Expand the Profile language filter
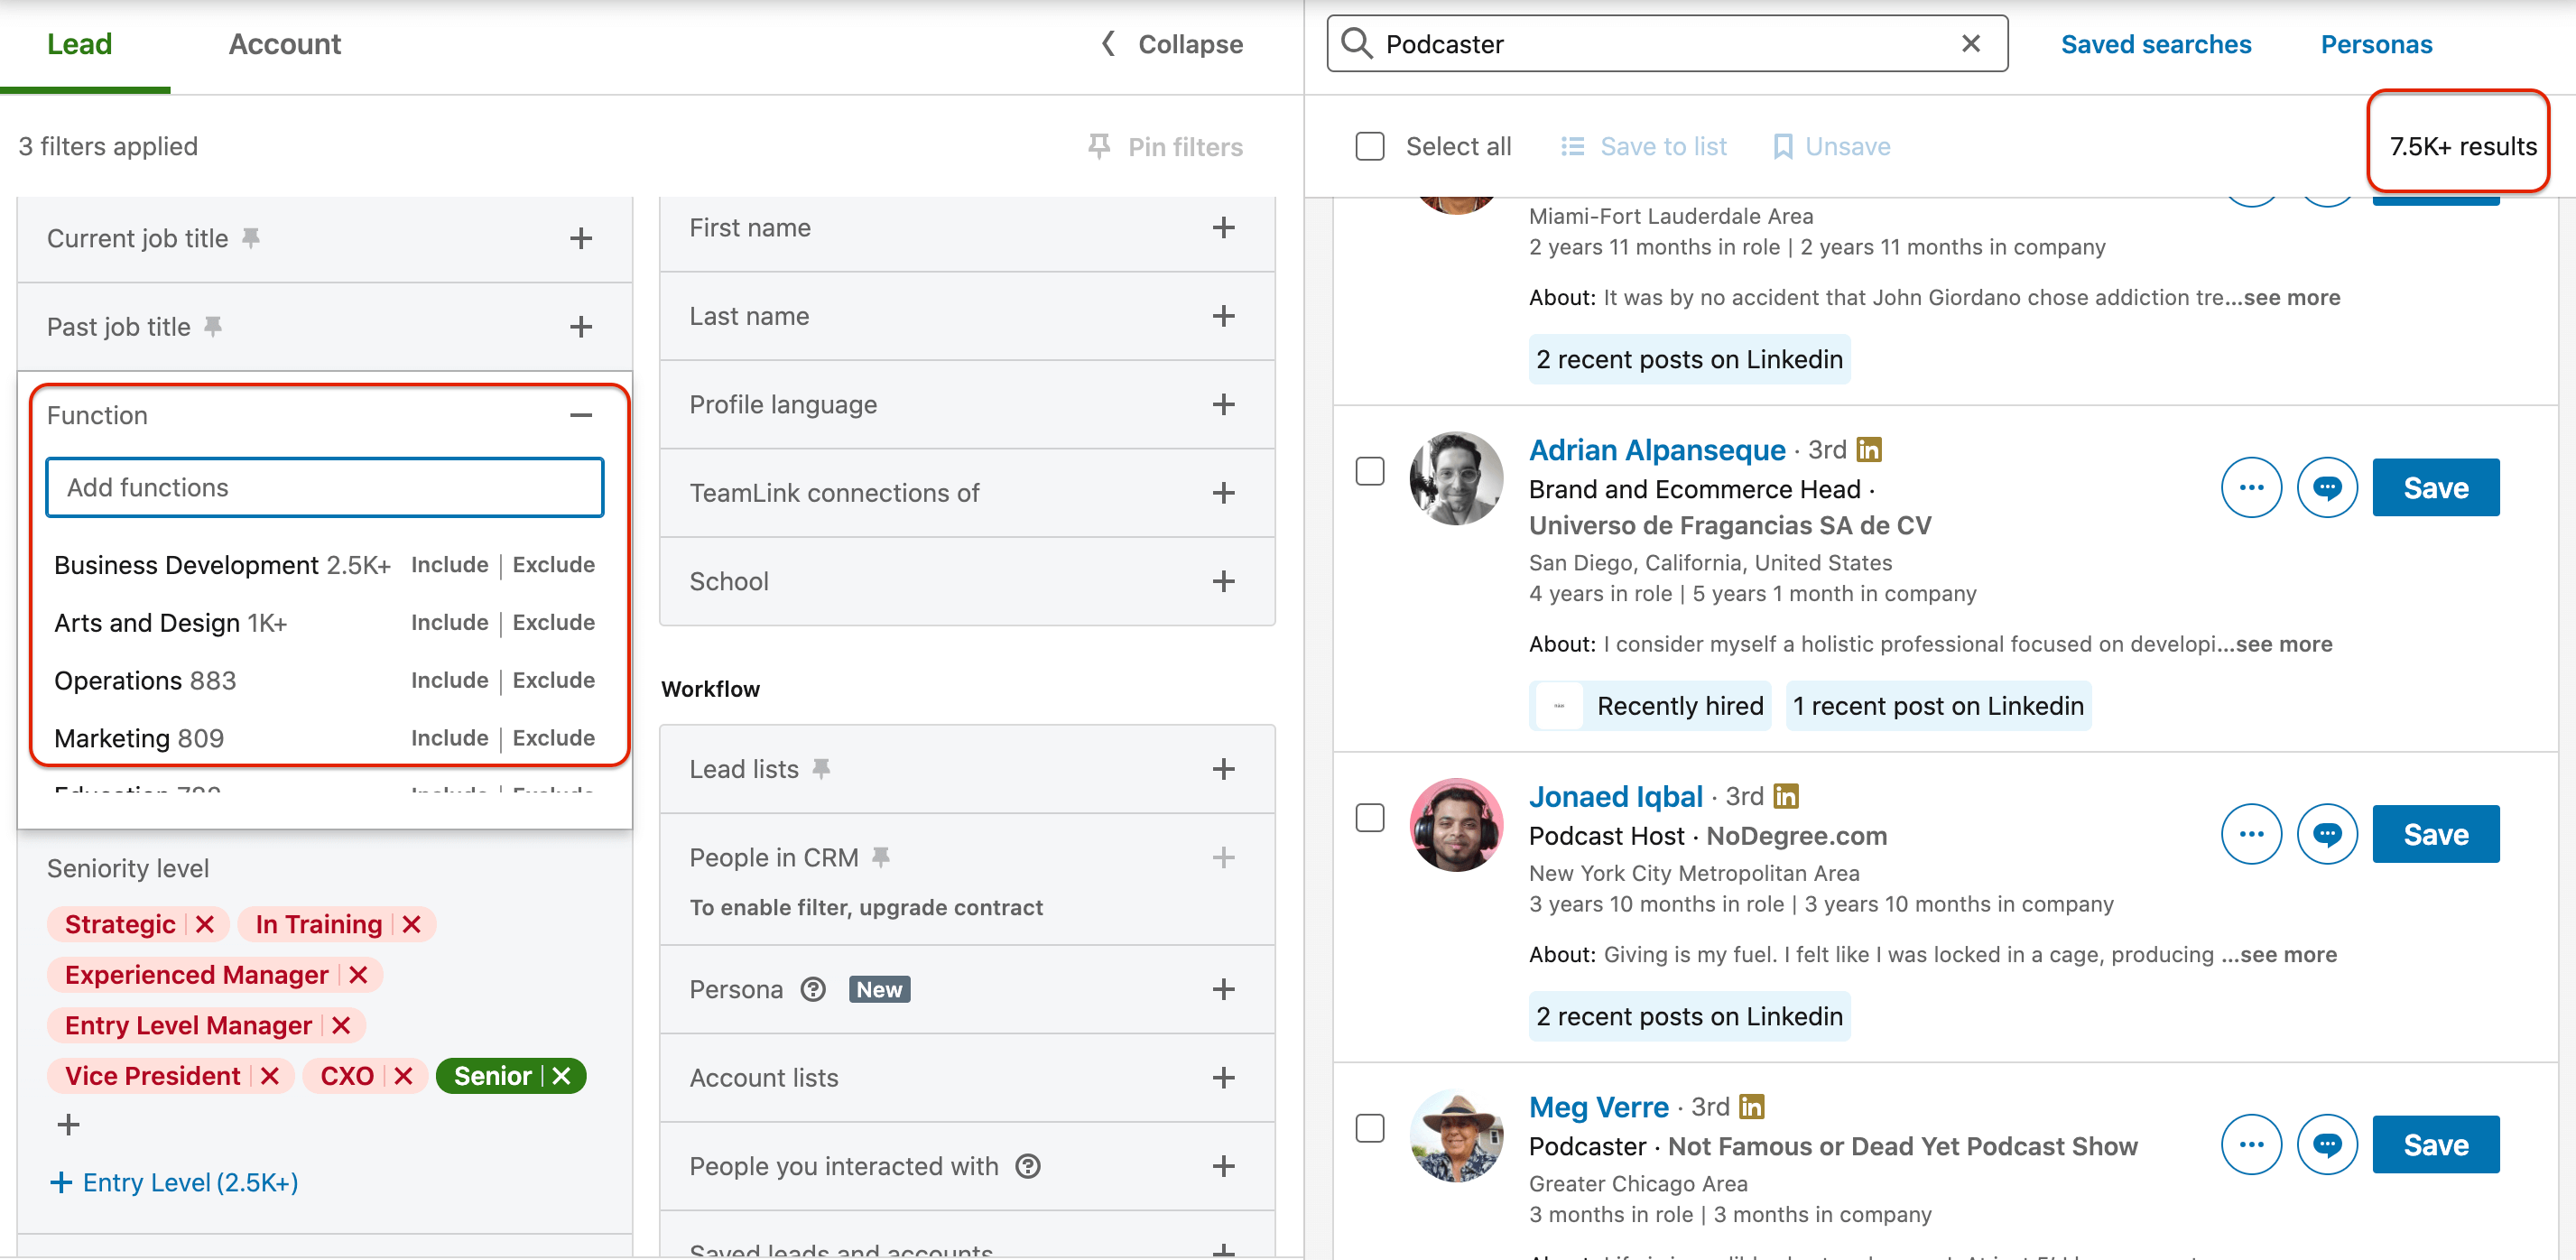 tap(1222, 405)
